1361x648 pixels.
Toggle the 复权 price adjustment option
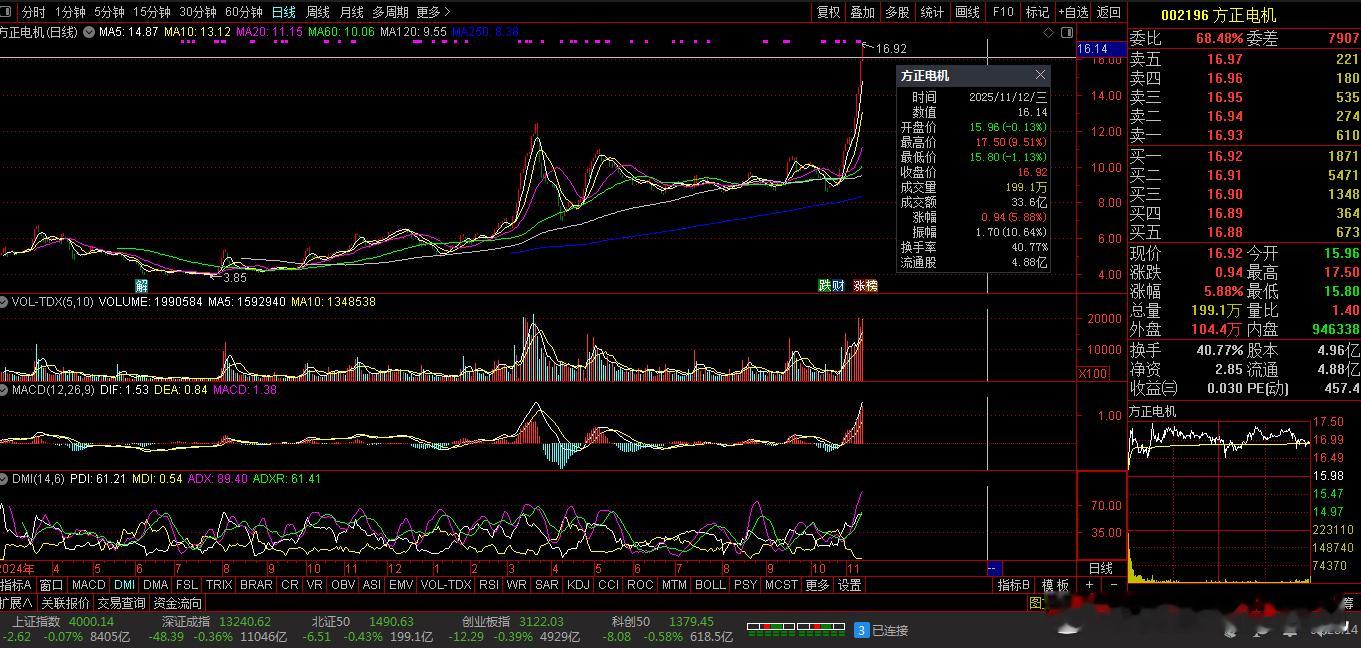[x=828, y=12]
